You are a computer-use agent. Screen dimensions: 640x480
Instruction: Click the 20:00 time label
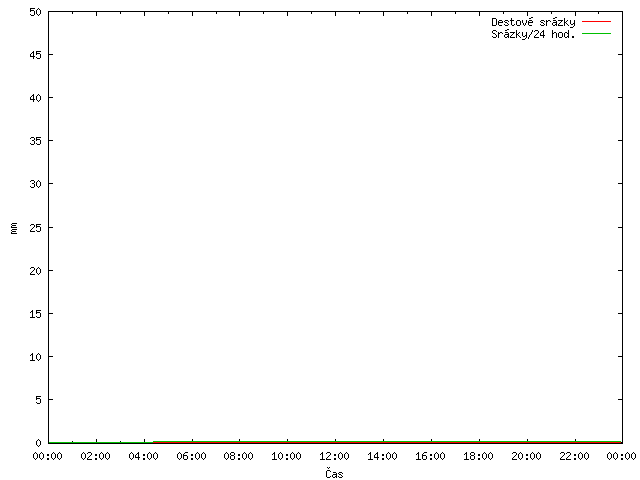[527, 456]
